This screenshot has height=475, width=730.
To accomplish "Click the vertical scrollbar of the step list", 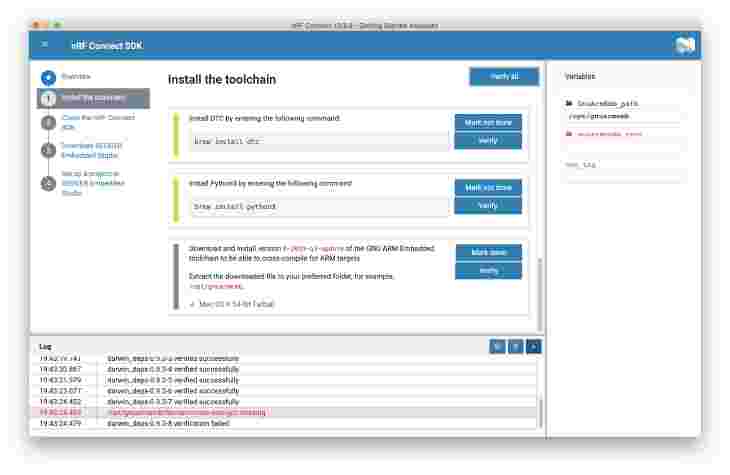I will (540, 293).
